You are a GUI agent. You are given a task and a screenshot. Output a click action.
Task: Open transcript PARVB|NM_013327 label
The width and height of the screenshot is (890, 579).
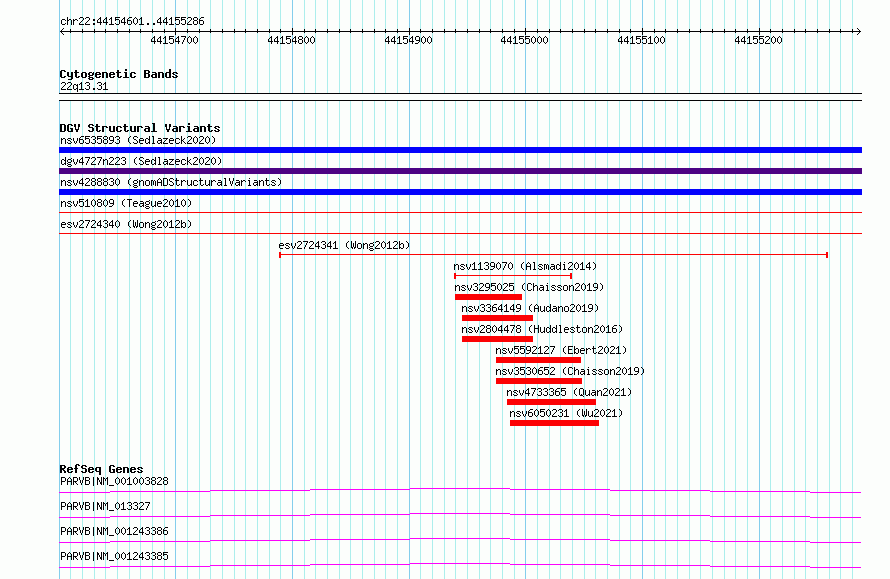coord(105,506)
